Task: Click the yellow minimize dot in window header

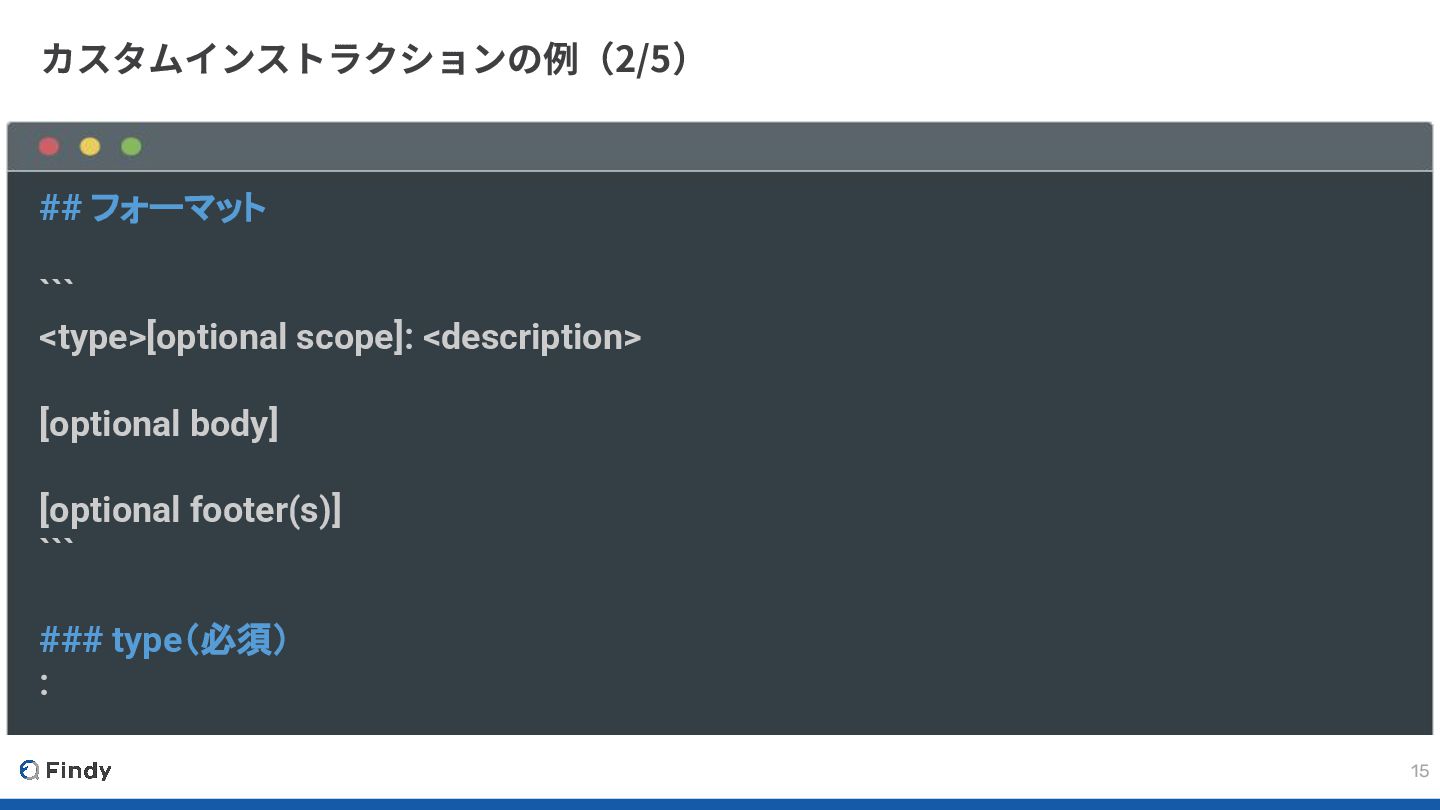Action: click(x=90, y=147)
